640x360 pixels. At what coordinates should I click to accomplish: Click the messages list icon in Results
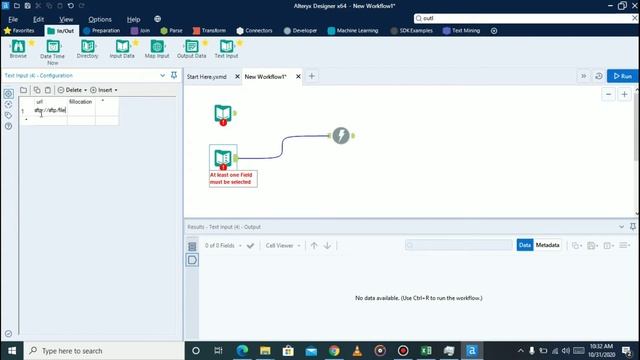(x=192, y=246)
